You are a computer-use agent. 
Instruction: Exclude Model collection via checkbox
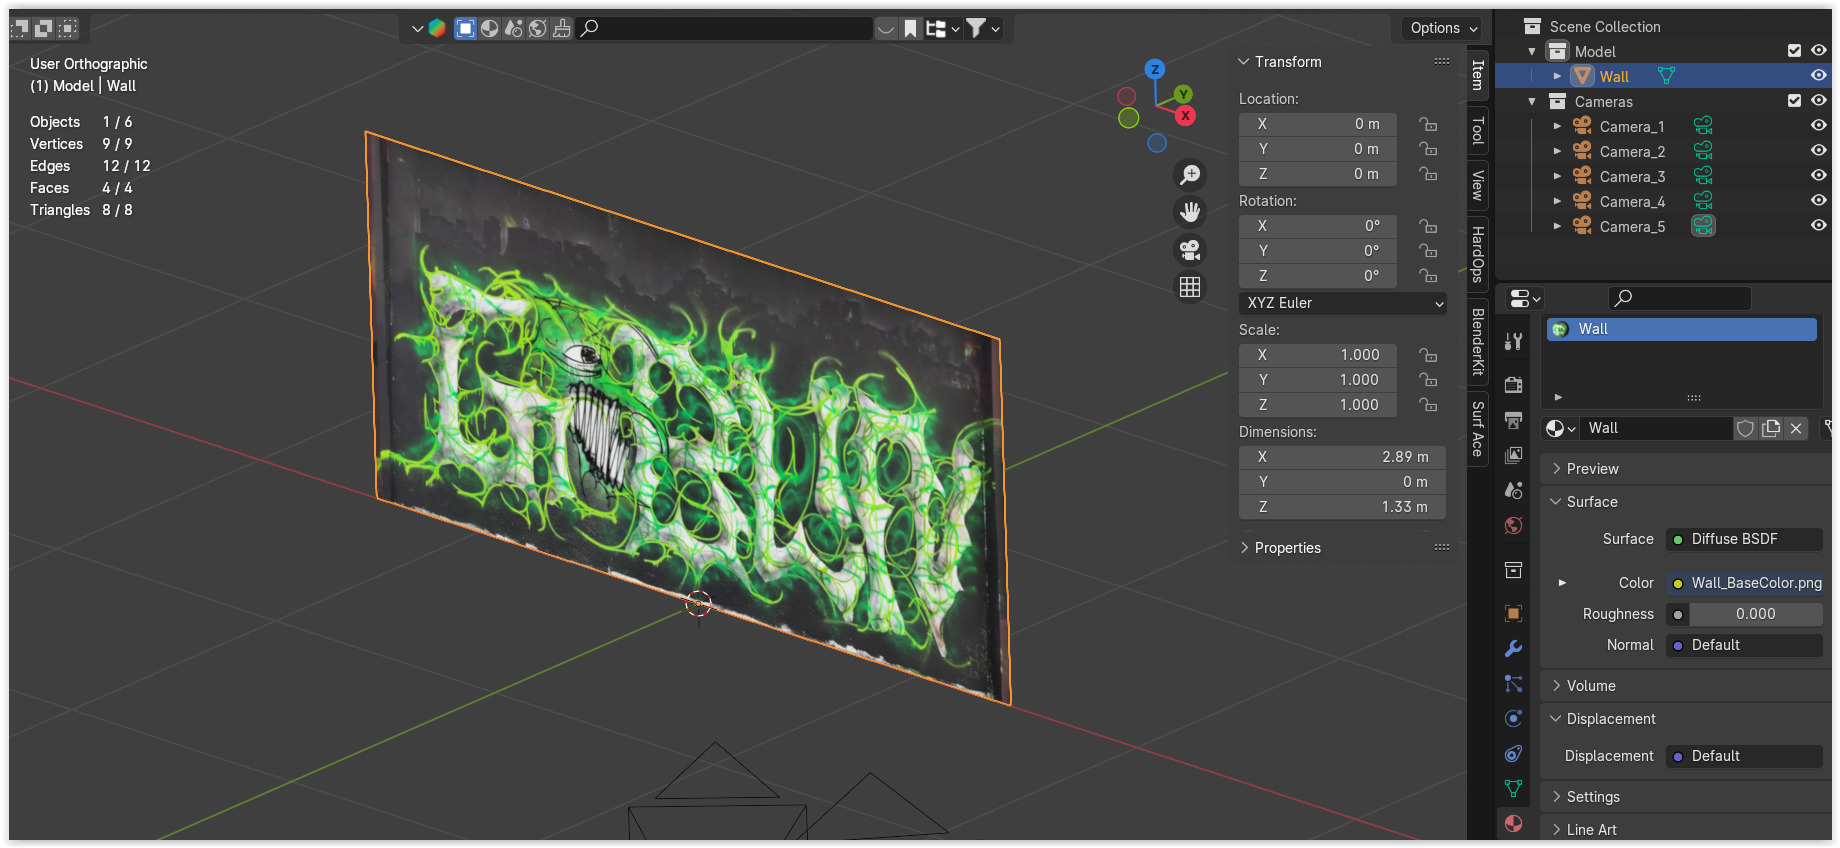tap(1794, 50)
